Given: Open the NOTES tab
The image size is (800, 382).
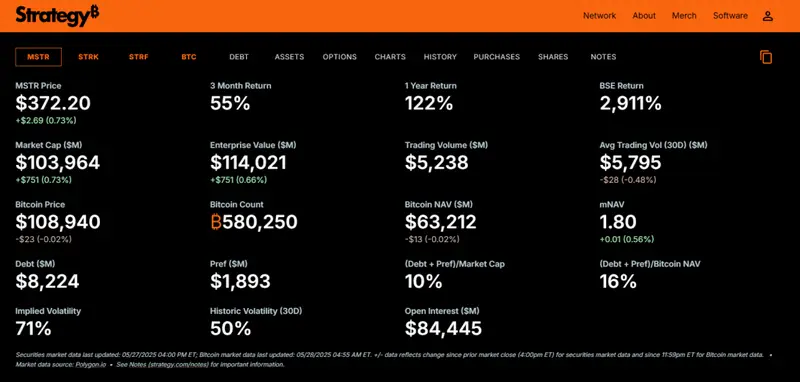Looking at the screenshot, I should [x=603, y=57].
